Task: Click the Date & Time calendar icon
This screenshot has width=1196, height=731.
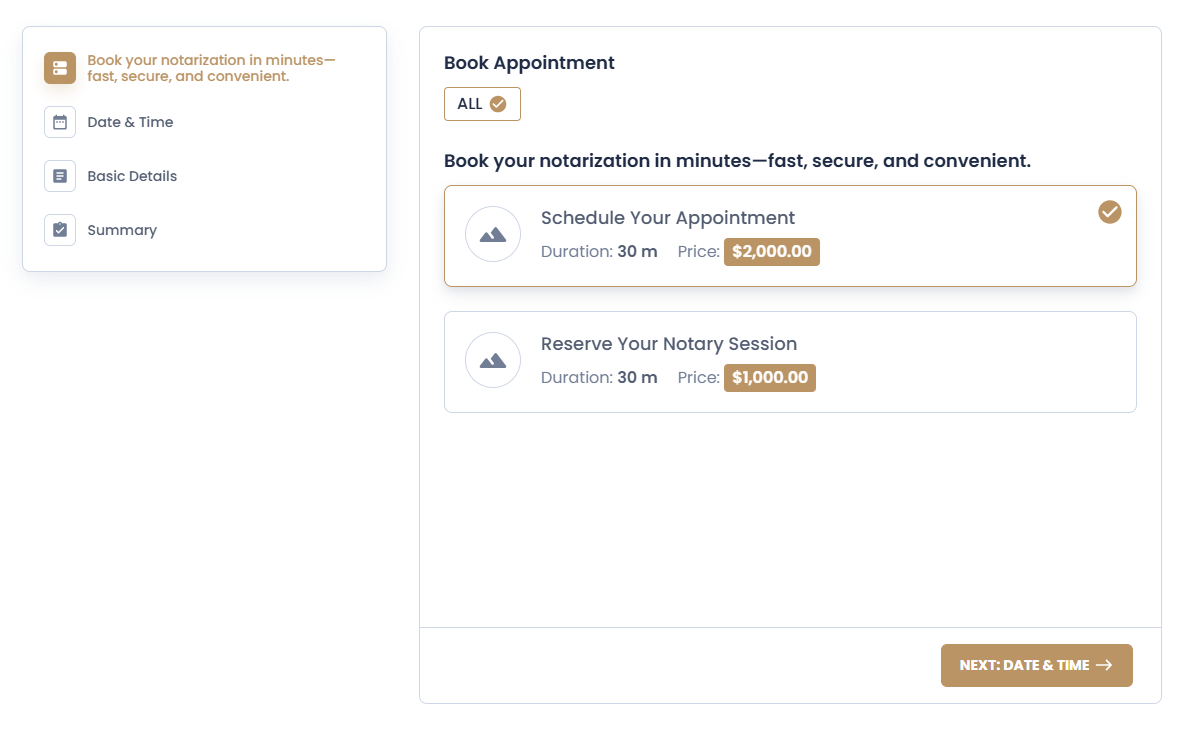Action: click(x=60, y=122)
